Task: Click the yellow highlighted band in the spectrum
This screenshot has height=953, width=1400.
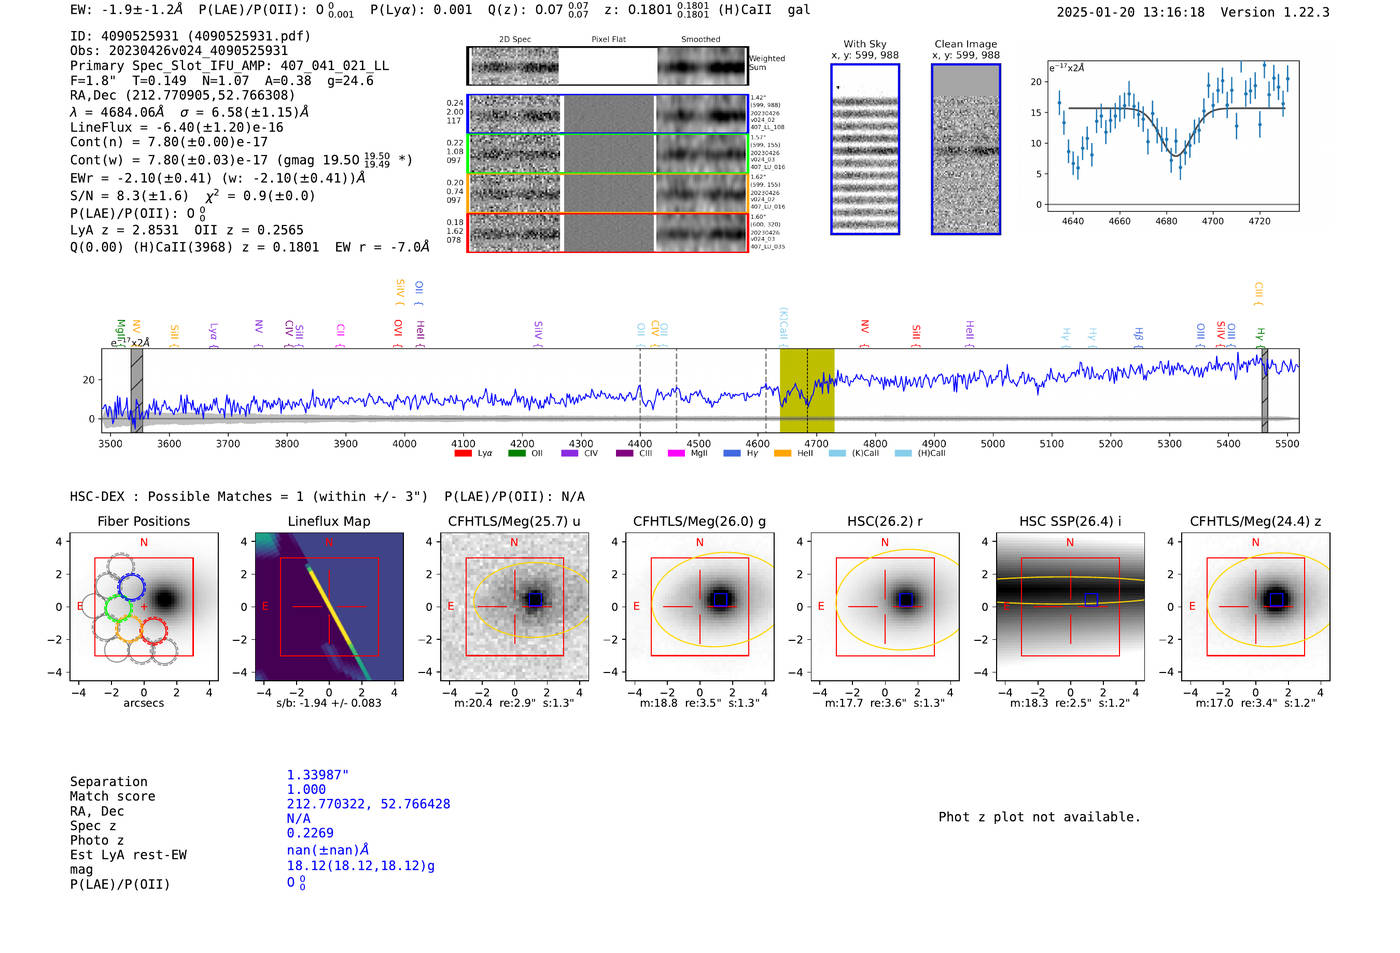Action: [x=807, y=390]
